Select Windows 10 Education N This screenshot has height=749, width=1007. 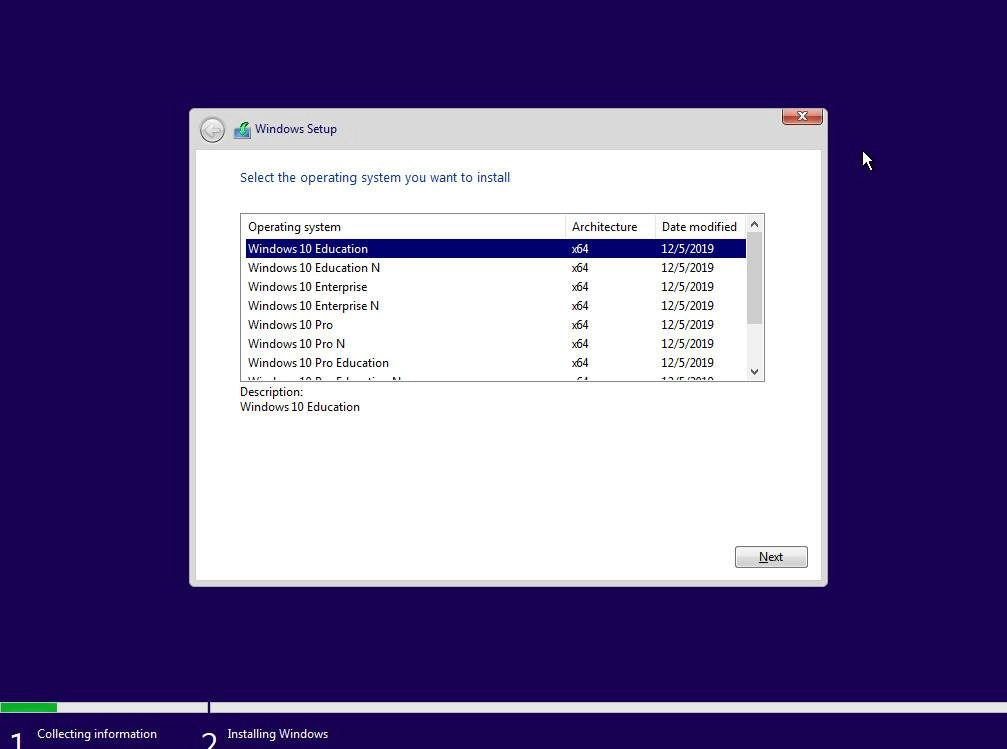point(495,268)
